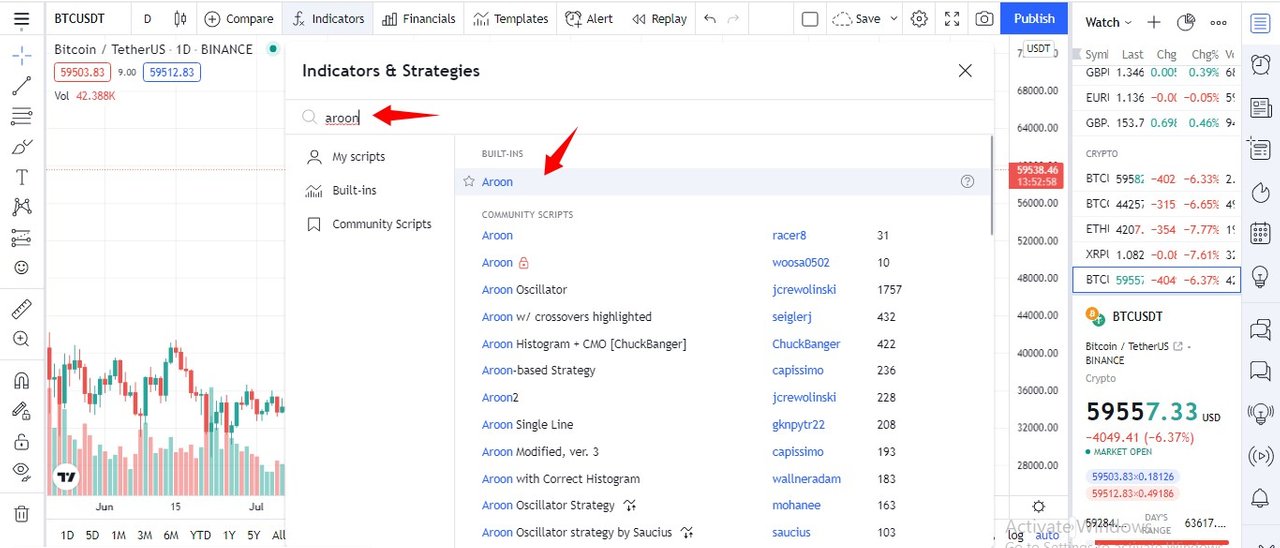Viewport: 1280px width, 548px height.
Task: Favorite the built-in Aroon with star
Action: [469, 182]
